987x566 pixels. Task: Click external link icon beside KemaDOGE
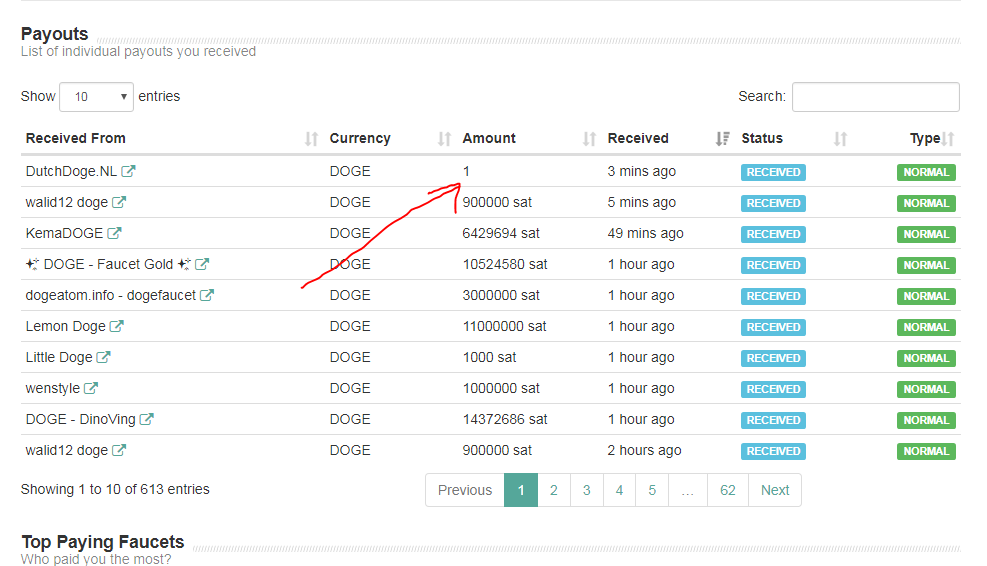click(x=114, y=233)
